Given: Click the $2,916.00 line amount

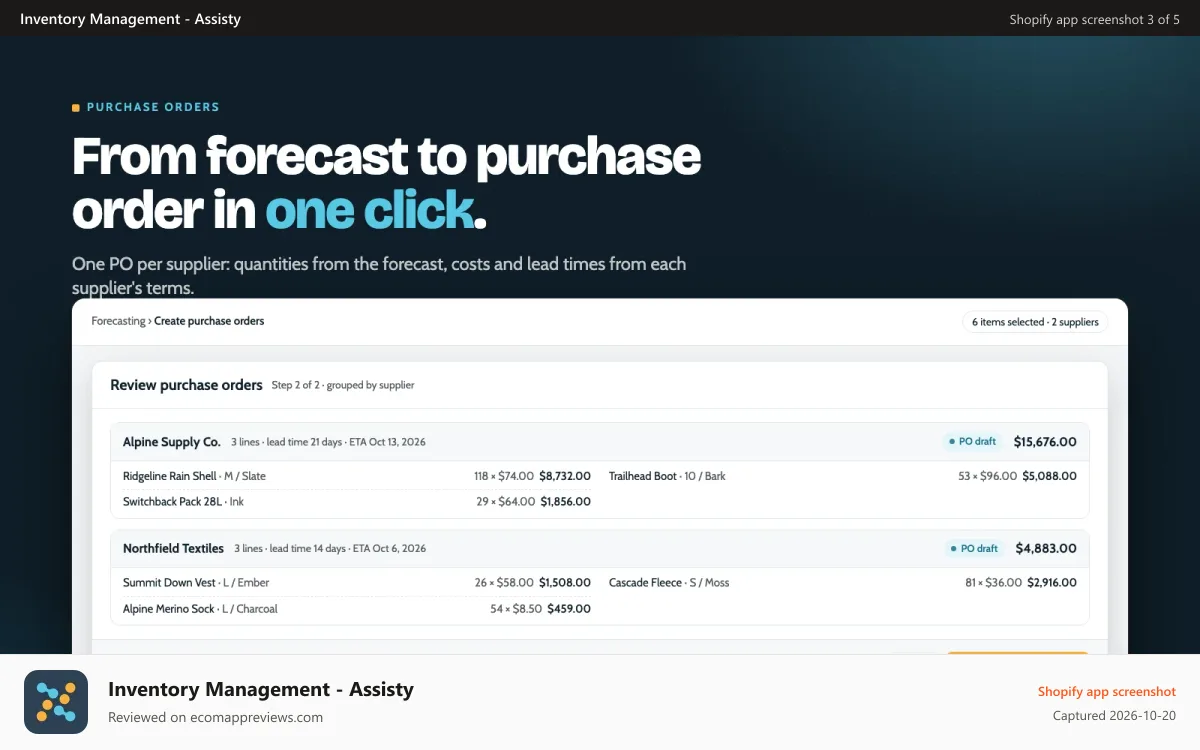Looking at the screenshot, I should (x=1052, y=582).
